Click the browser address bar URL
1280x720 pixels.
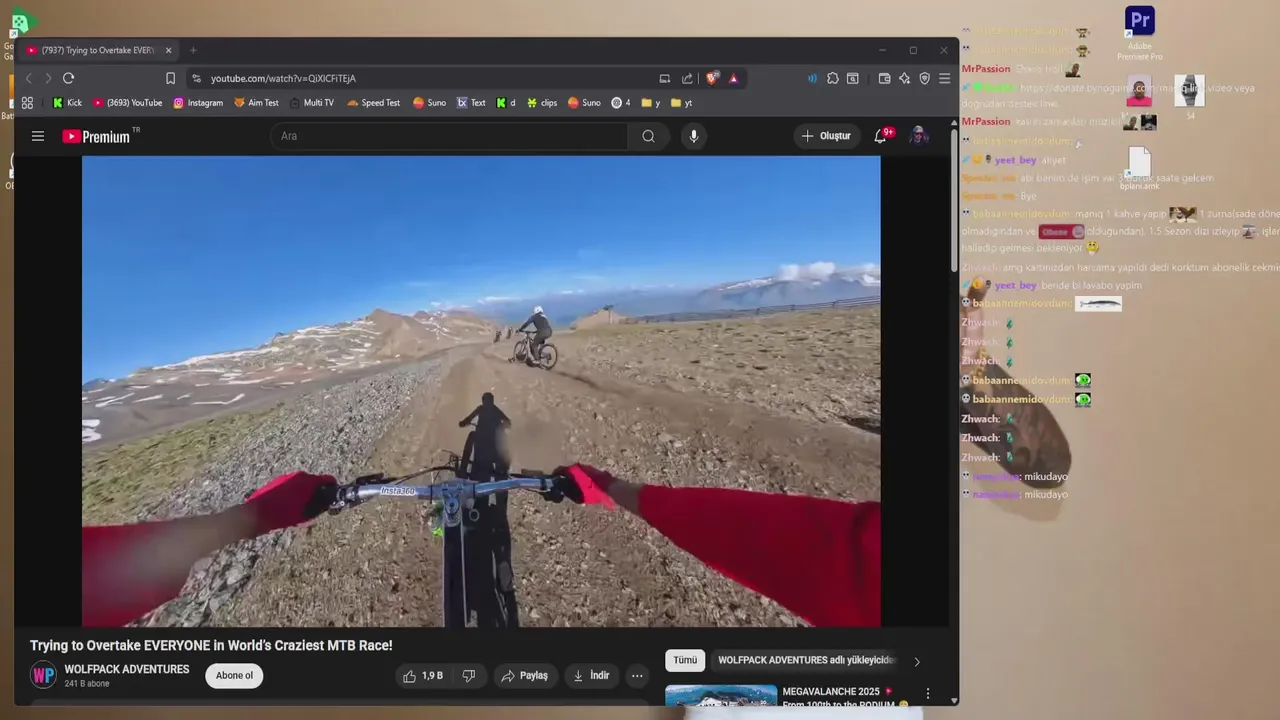pyautogui.click(x=283, y=78)
